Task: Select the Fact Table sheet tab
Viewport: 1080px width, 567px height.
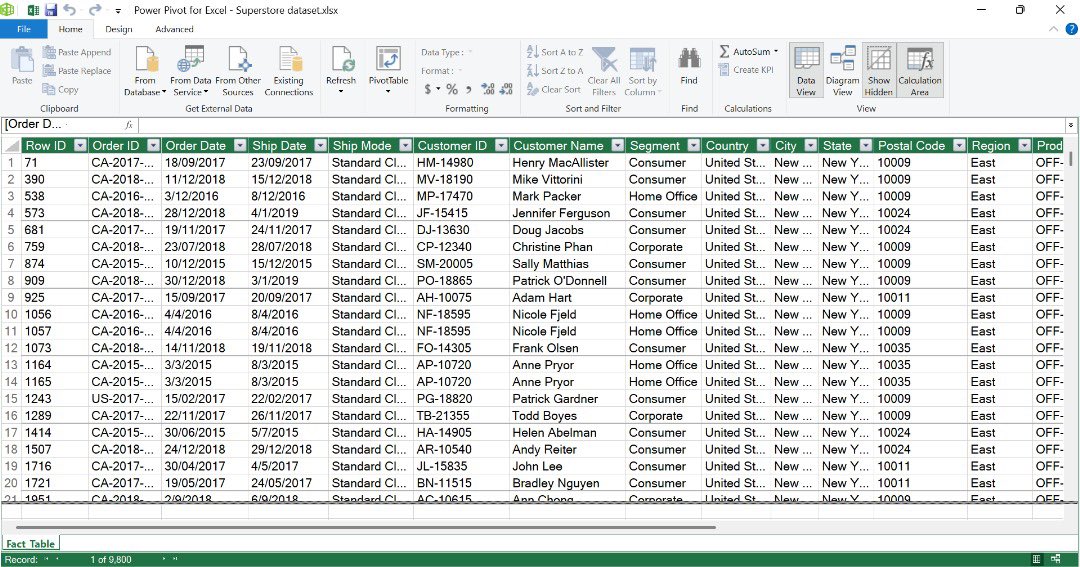Action: pos(30,544)
